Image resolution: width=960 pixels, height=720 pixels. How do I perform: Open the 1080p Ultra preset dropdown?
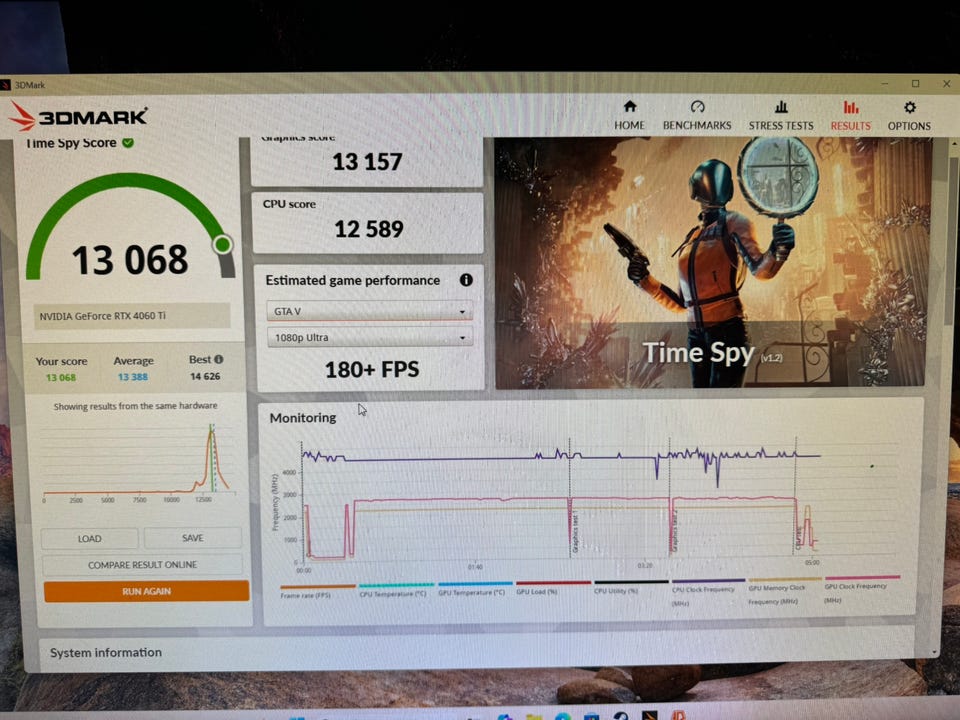pyautogui.click(x=369, y=337)
